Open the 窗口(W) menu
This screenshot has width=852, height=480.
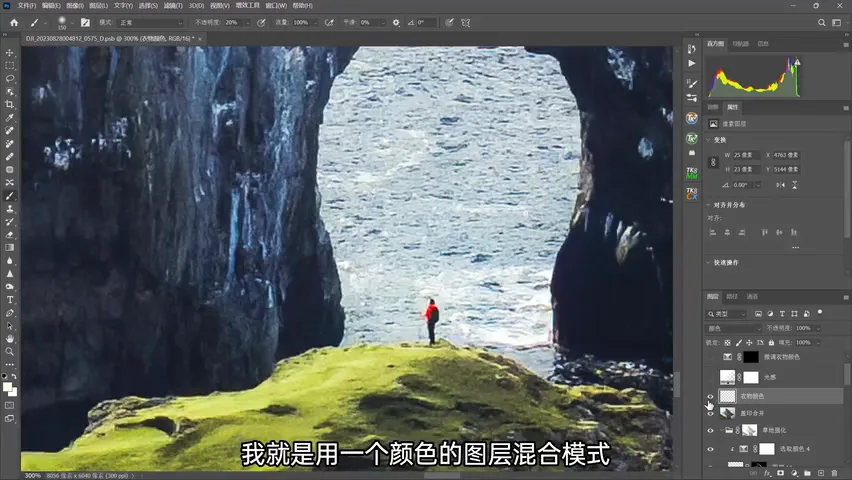click(275, 5)
